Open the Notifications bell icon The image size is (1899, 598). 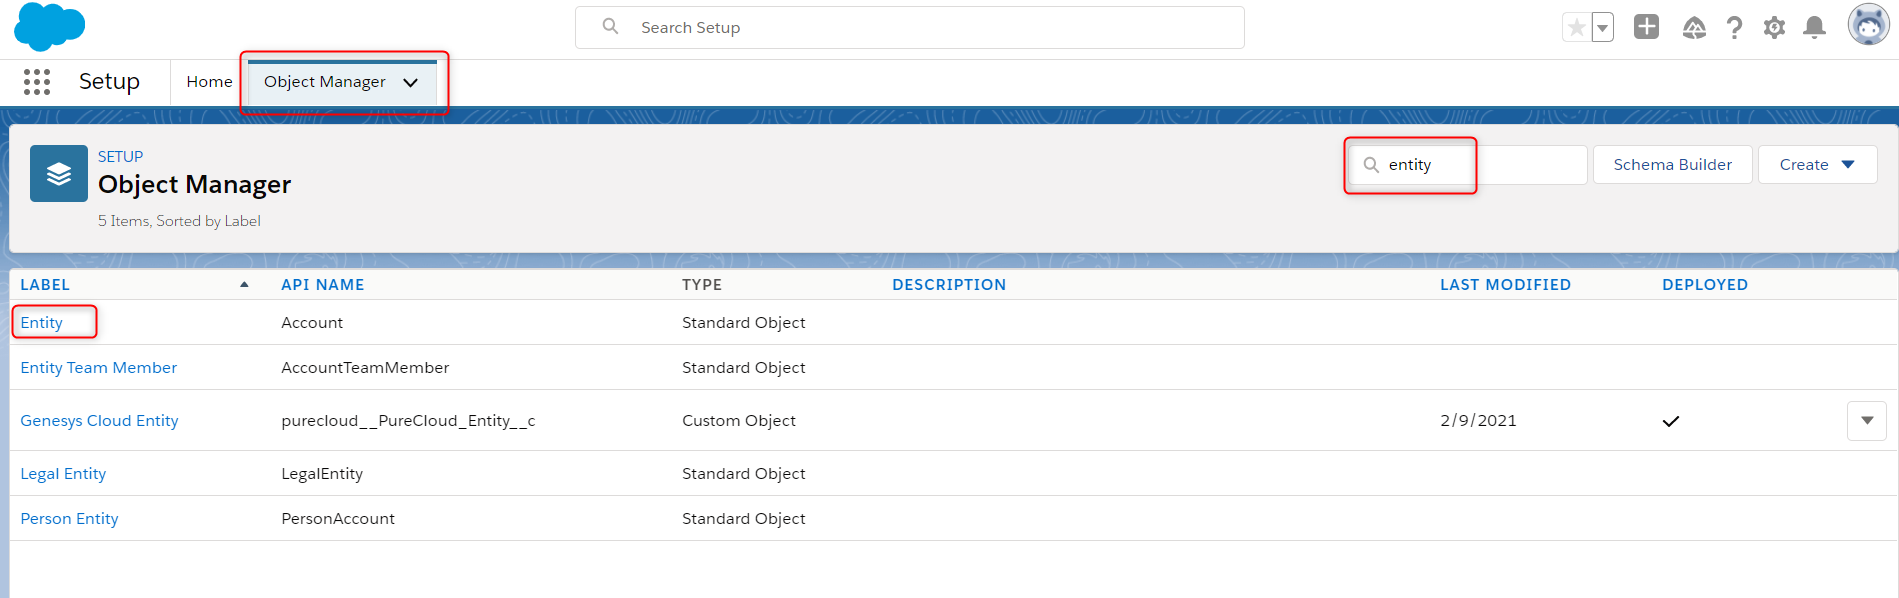click(1814, 28)
